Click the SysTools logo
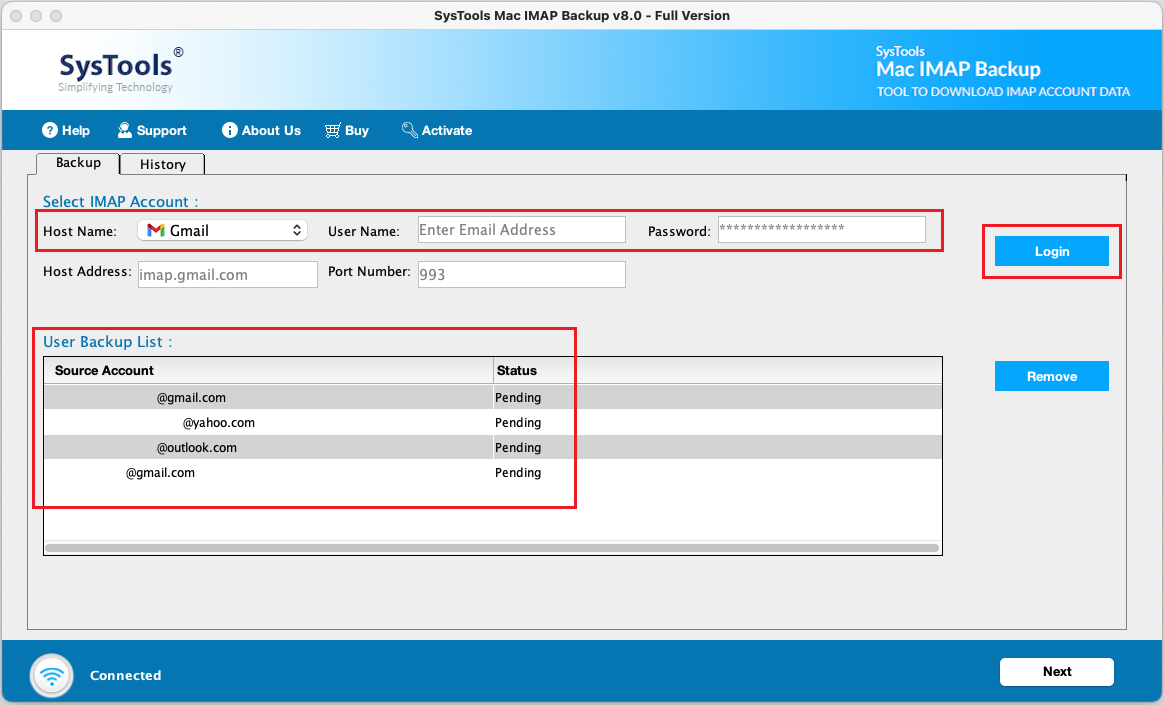This screenshot has width=1164, height=705. point(121,70)
